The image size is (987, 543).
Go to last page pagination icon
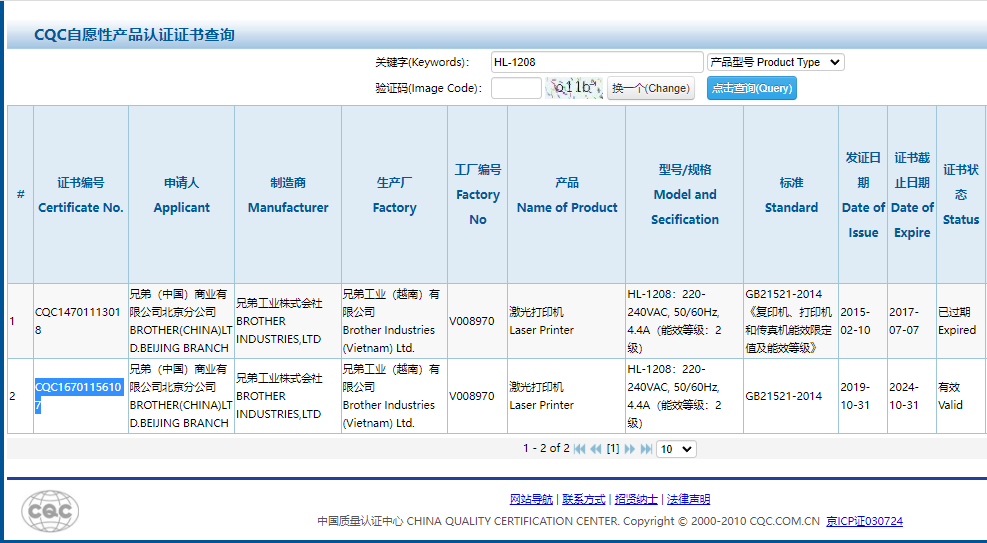(x=646, y=449)
